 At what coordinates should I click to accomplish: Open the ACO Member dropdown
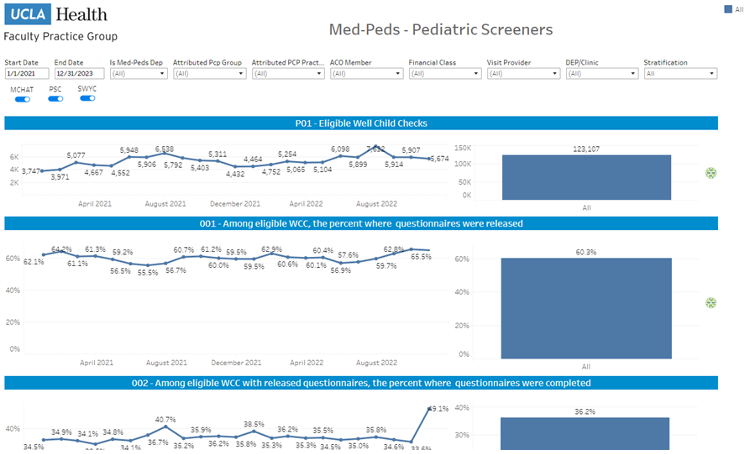tap(366, 74)
